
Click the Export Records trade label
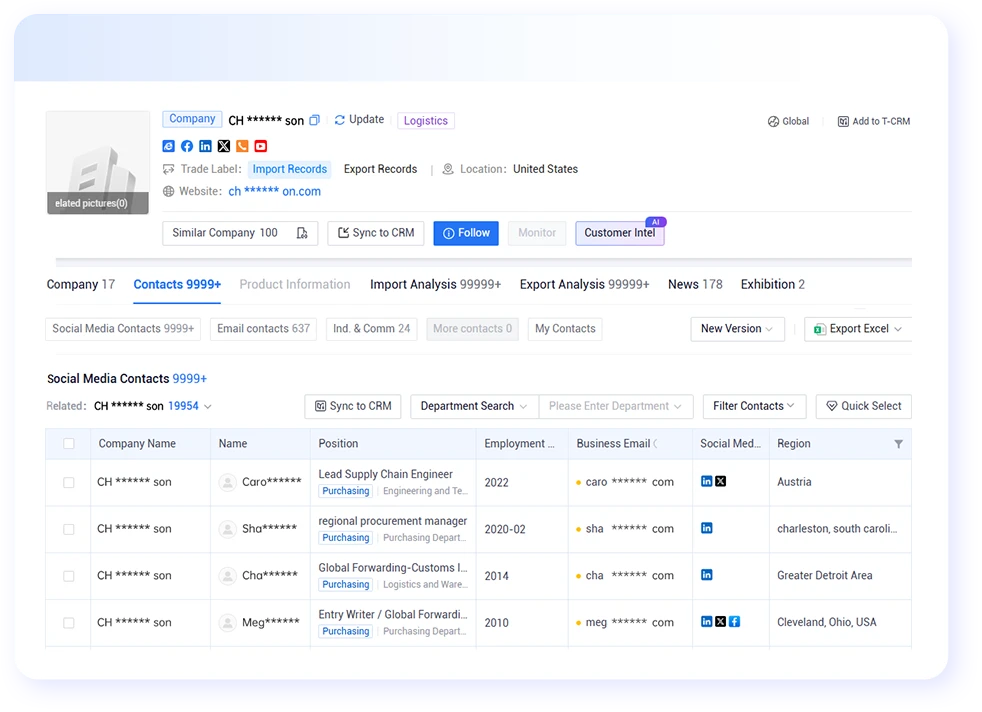point(380,169)
